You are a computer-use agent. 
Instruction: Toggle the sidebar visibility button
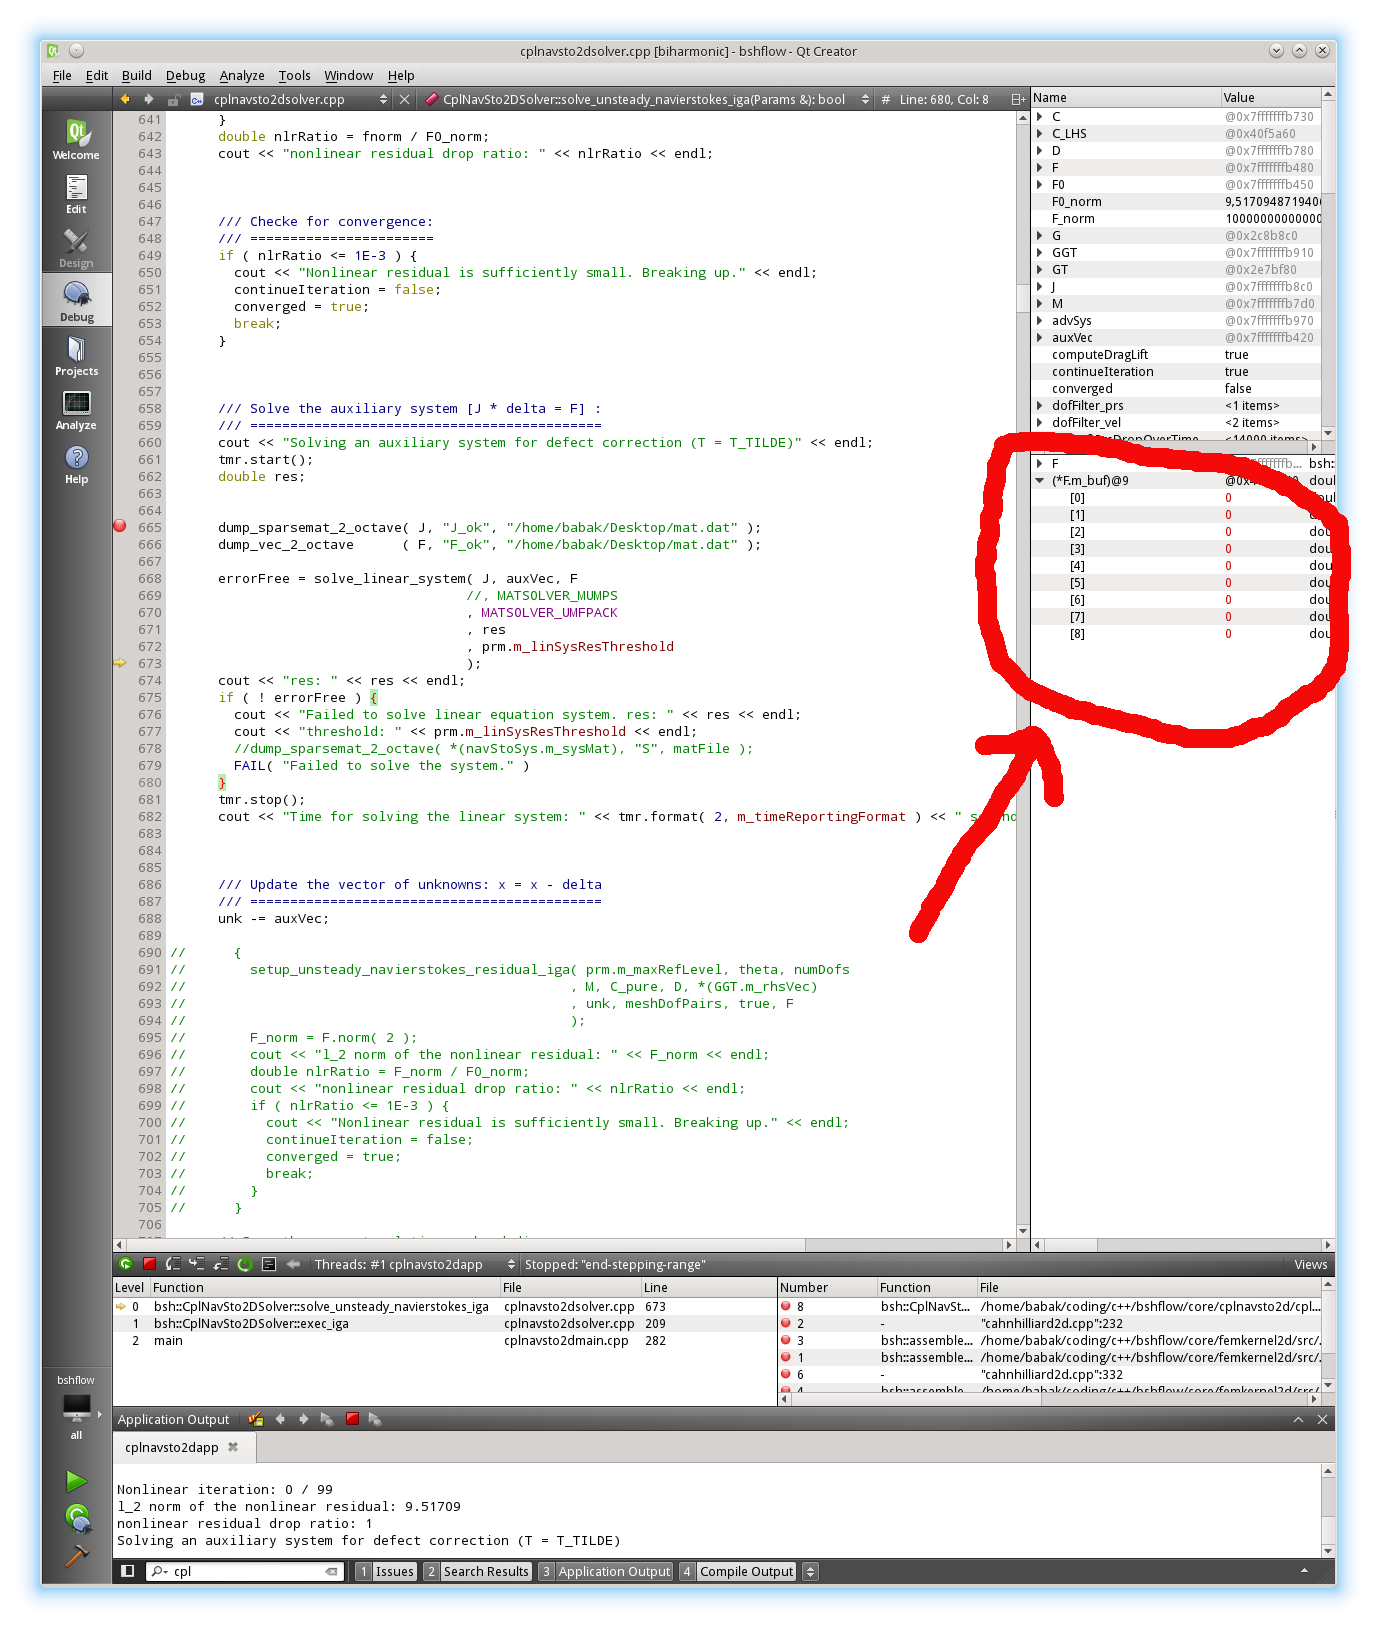pos(128,1571)
